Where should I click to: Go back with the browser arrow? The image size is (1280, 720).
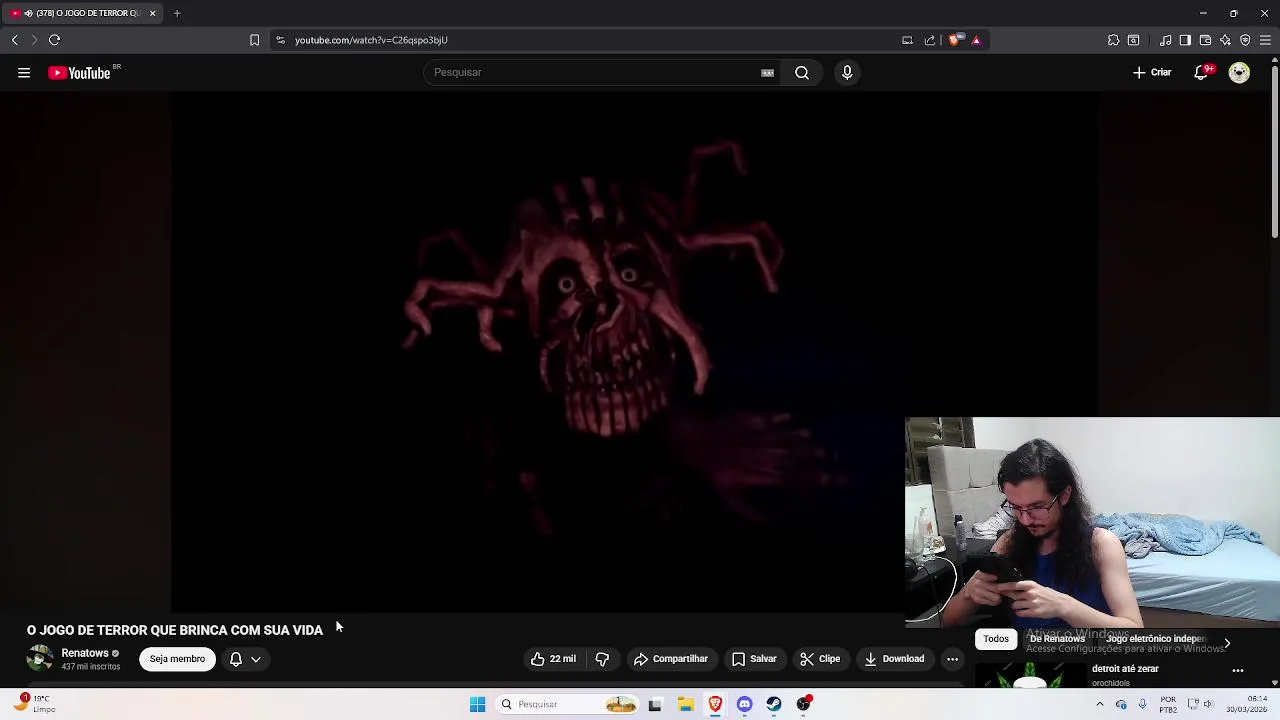point(15,40)
